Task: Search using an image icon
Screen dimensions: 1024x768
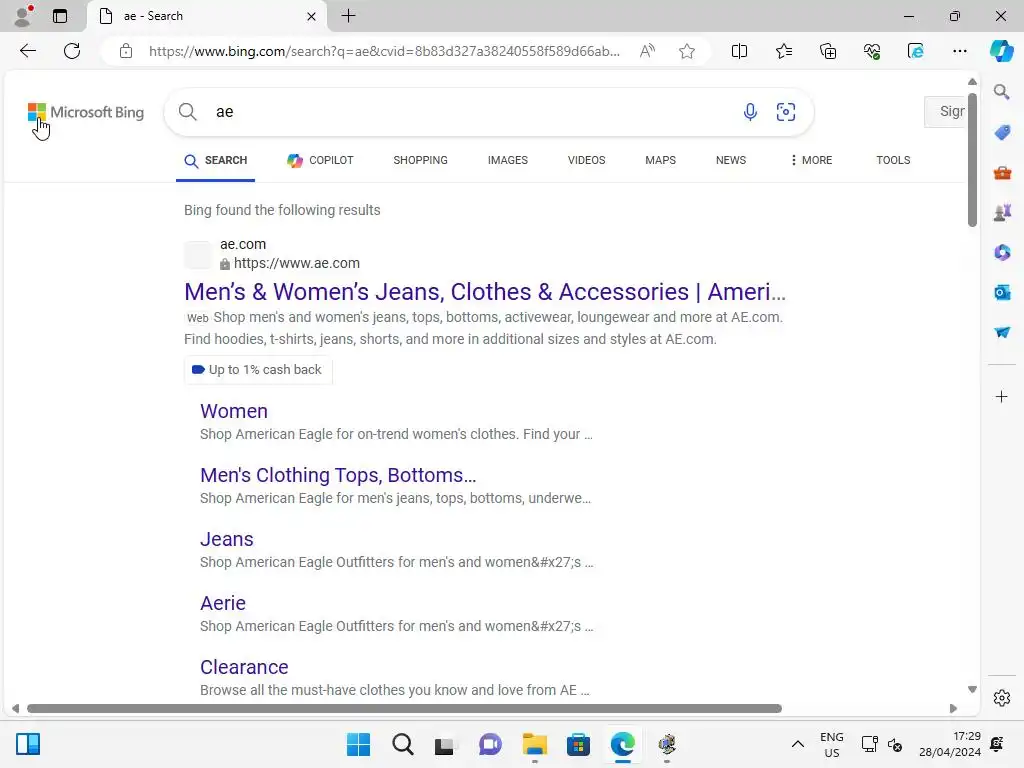Action: tap(786, 112)
